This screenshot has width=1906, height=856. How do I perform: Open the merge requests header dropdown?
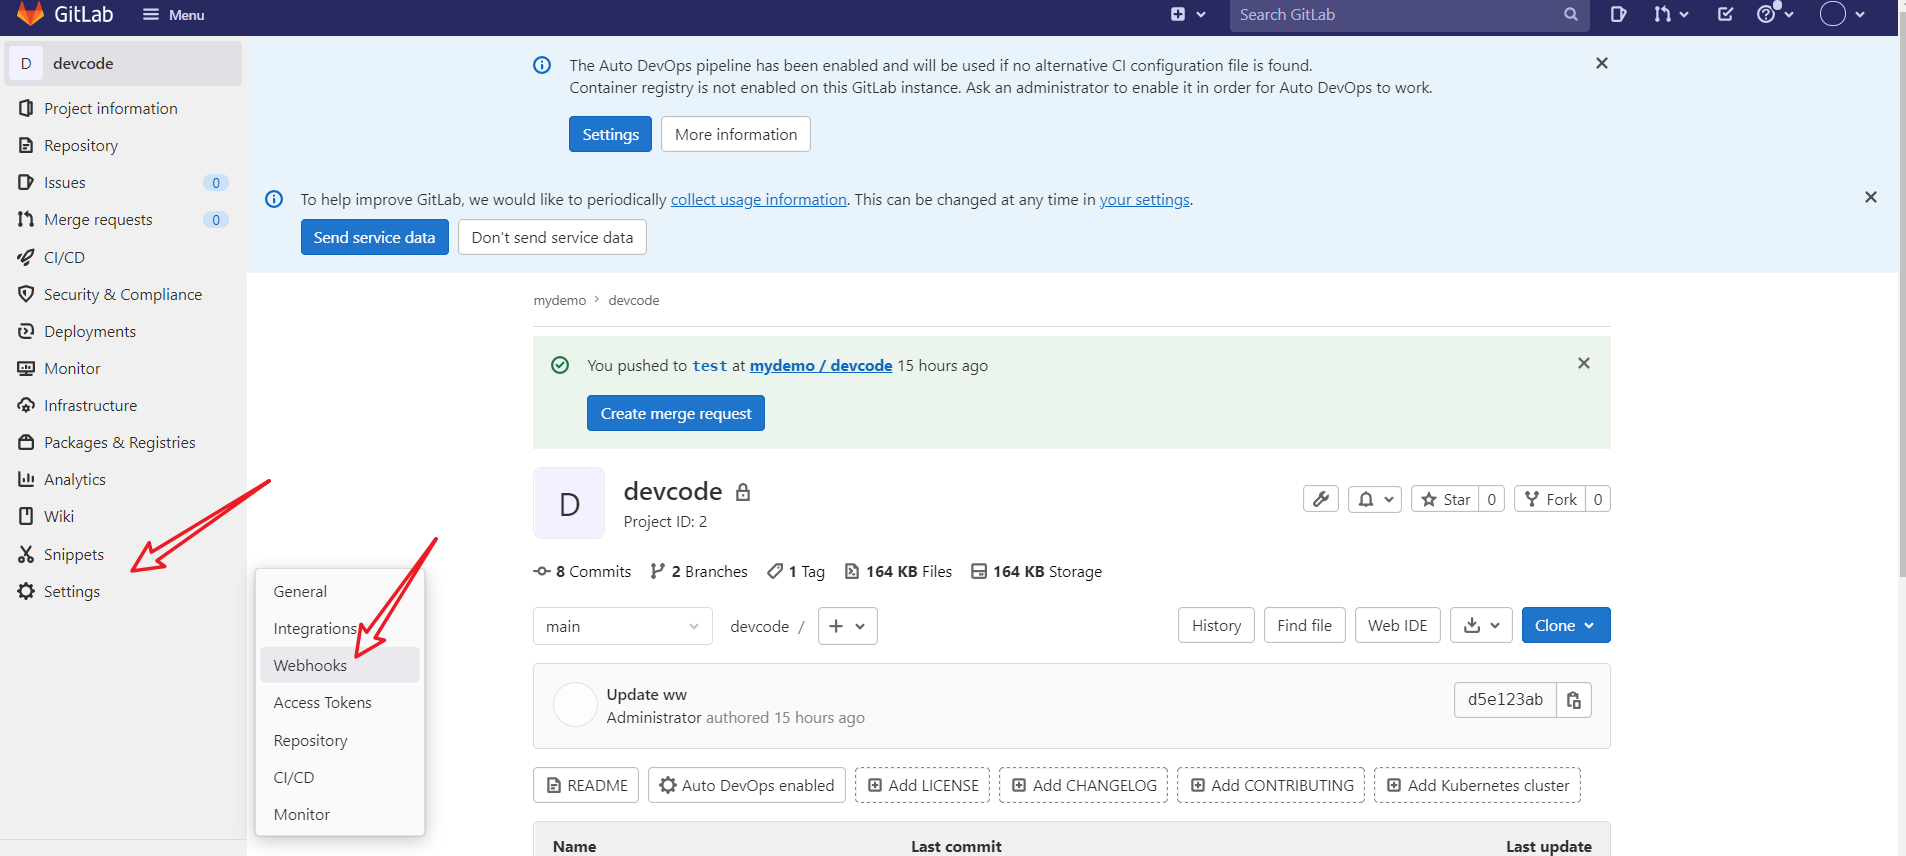pos(1670,14)
